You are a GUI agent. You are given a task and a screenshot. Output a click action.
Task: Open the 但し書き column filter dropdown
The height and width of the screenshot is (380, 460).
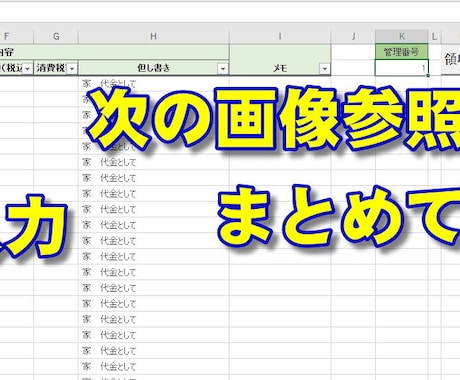pyautogui.click(x=223, y=69)
